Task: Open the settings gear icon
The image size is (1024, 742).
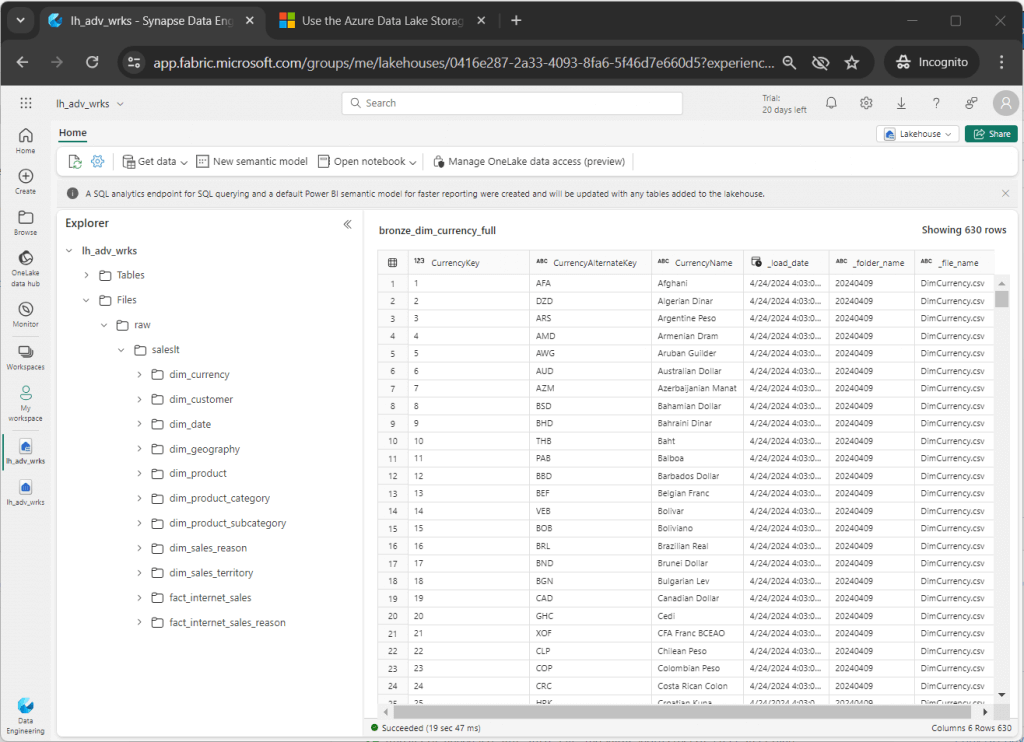Action: [866, 103]
